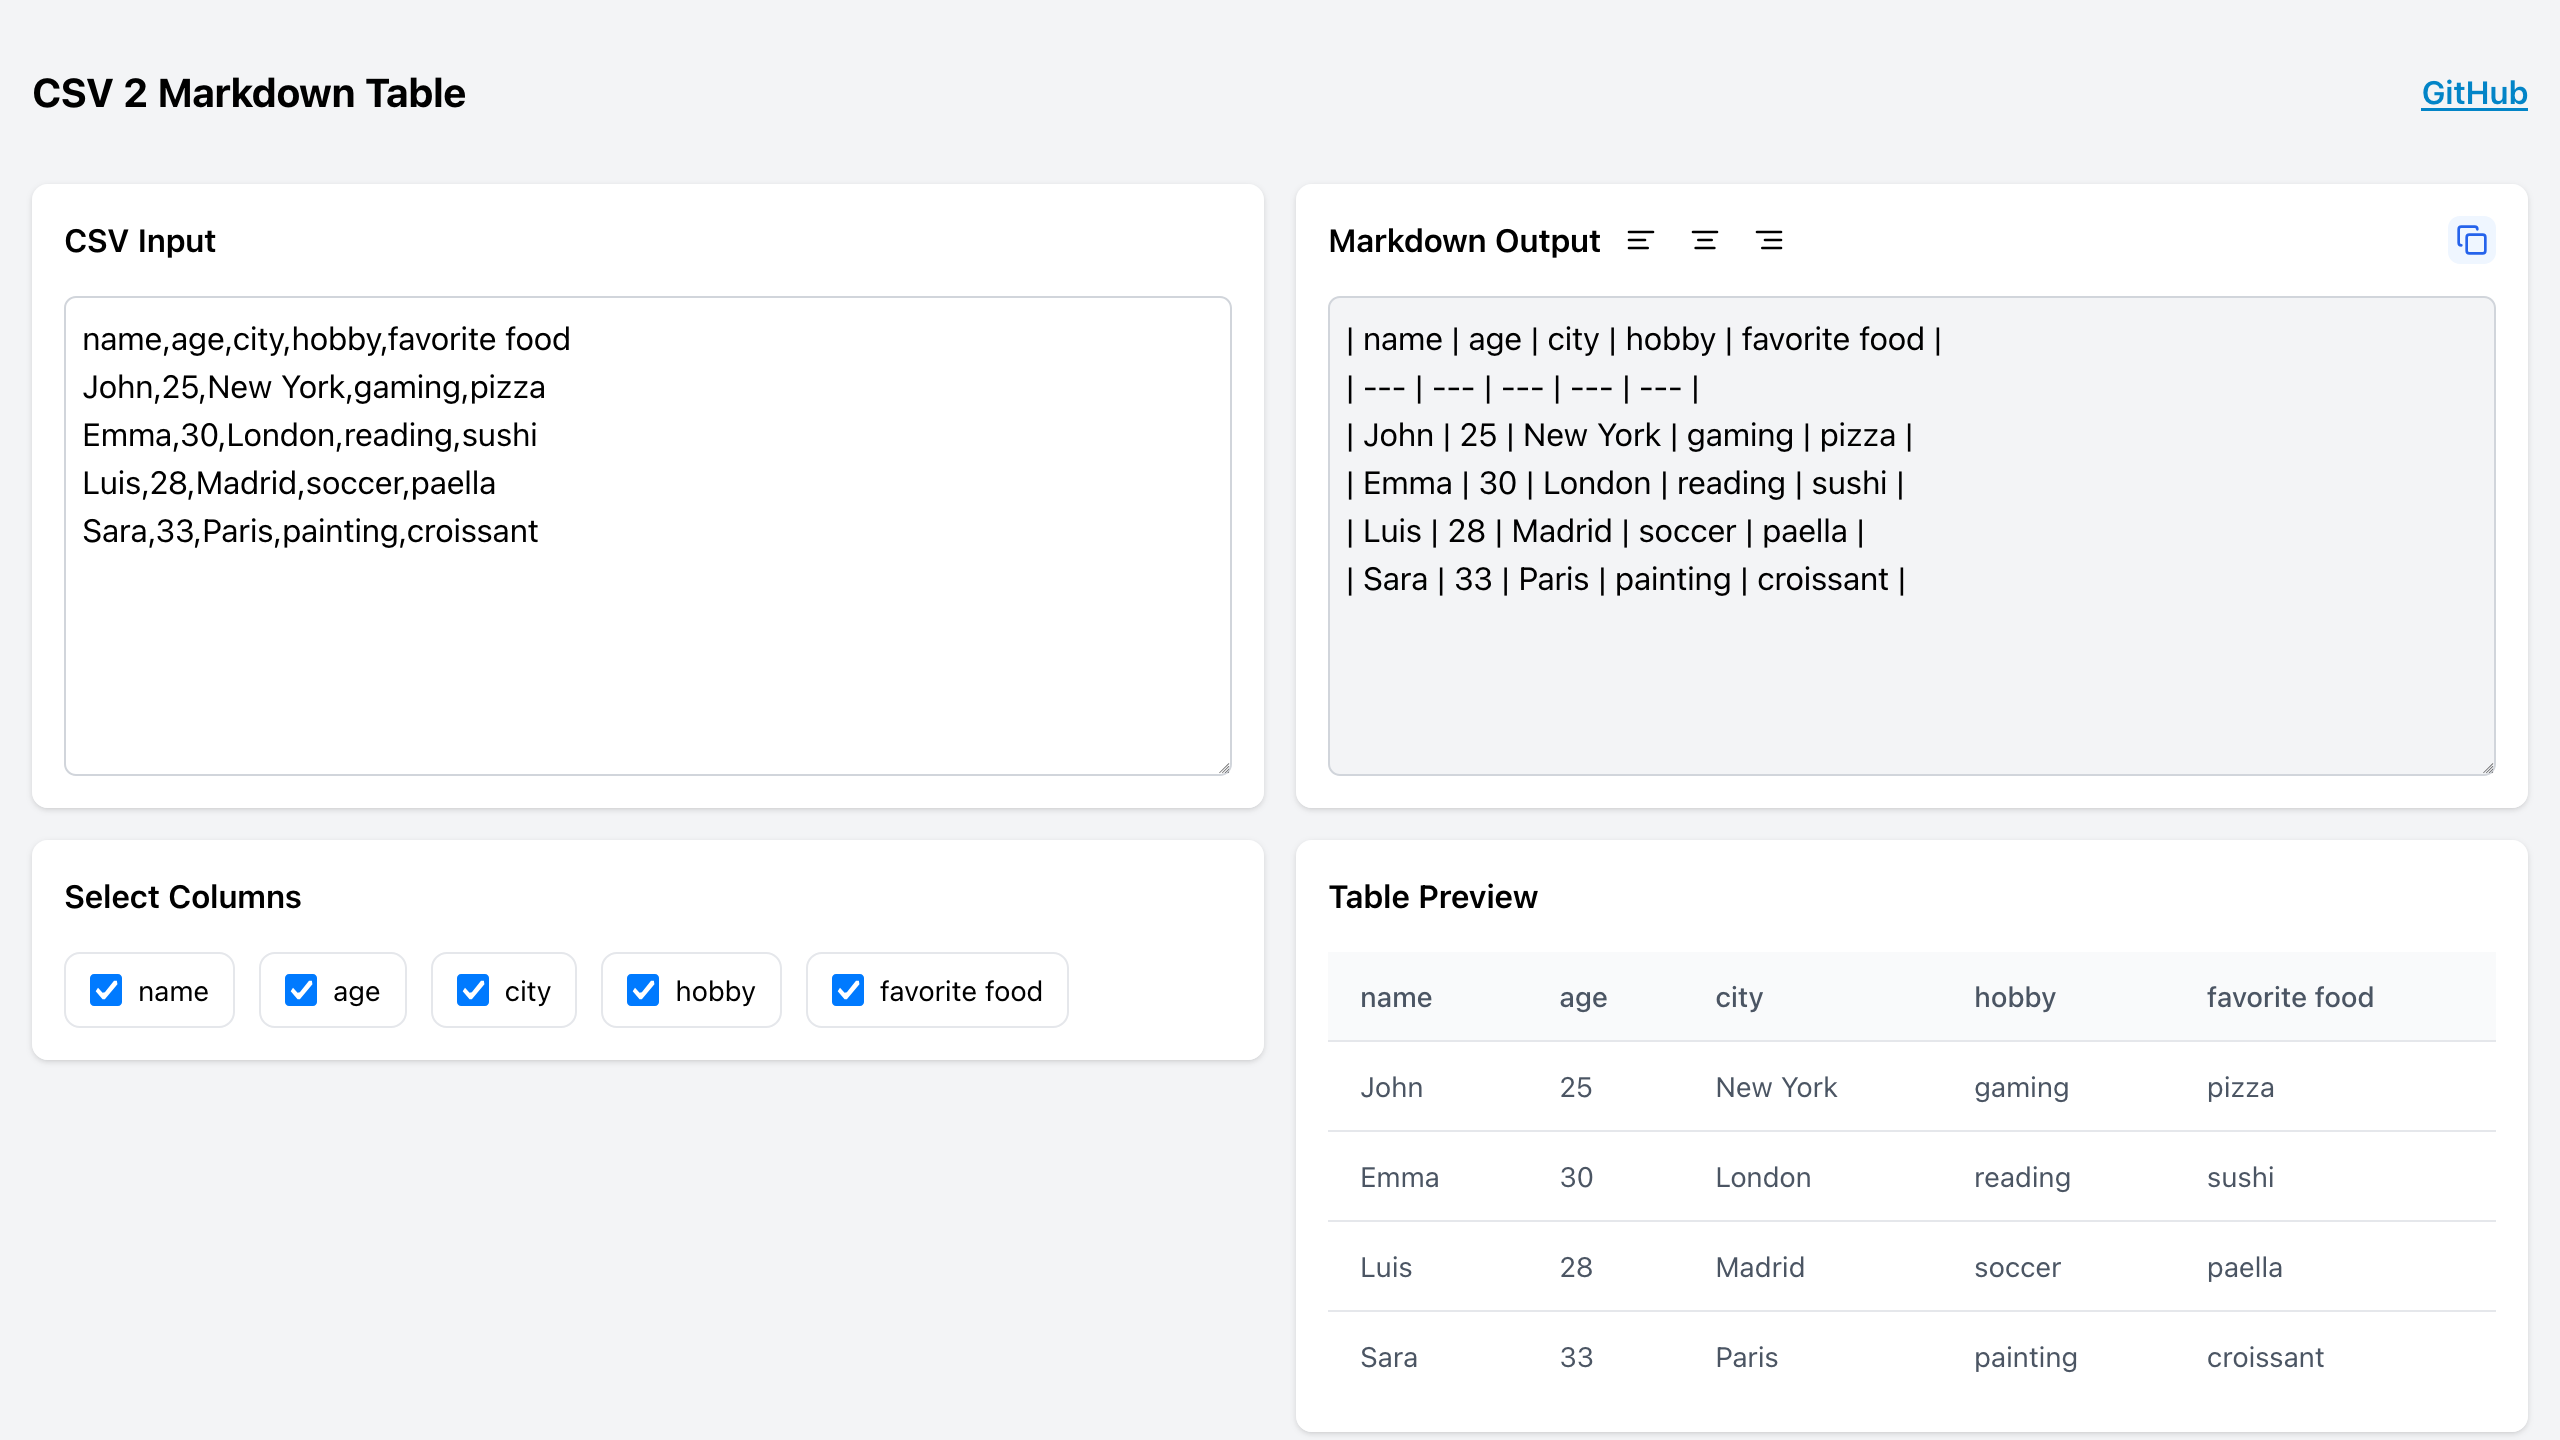Toggle the age column checkbox
Screen dimensions: 2560x1440
pos(301,991)
